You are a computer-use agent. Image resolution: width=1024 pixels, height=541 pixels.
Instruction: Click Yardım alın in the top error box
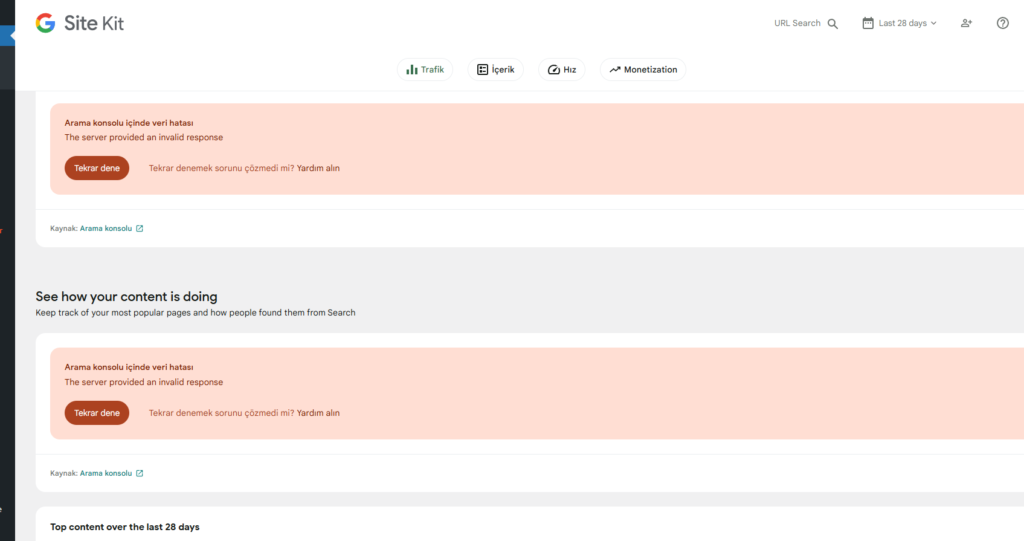point(318,168)
